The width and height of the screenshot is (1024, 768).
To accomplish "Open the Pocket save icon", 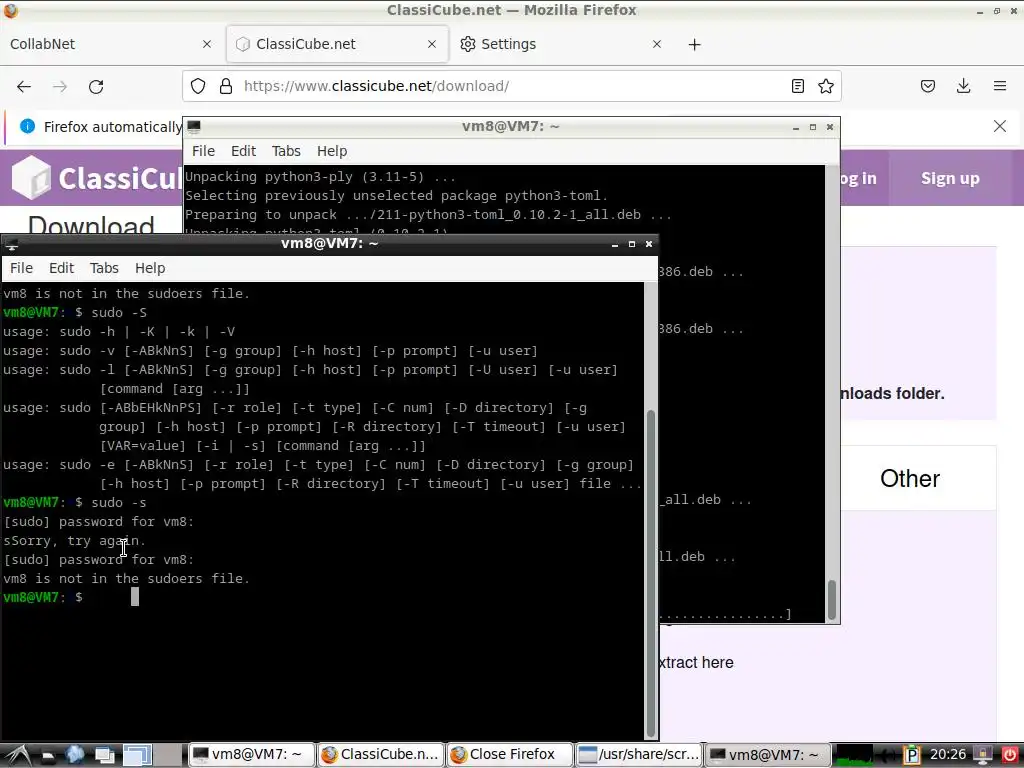I will [928, 86].
